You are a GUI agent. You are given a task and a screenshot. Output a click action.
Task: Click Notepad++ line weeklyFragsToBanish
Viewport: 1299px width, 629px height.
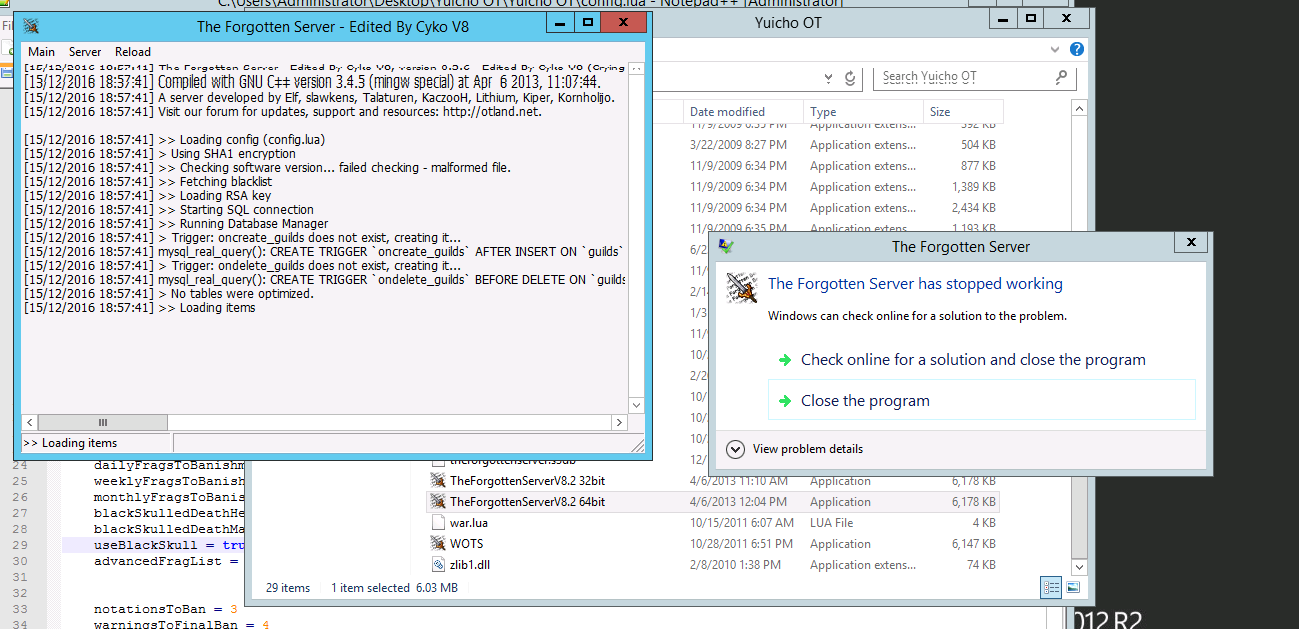point(169,481)
